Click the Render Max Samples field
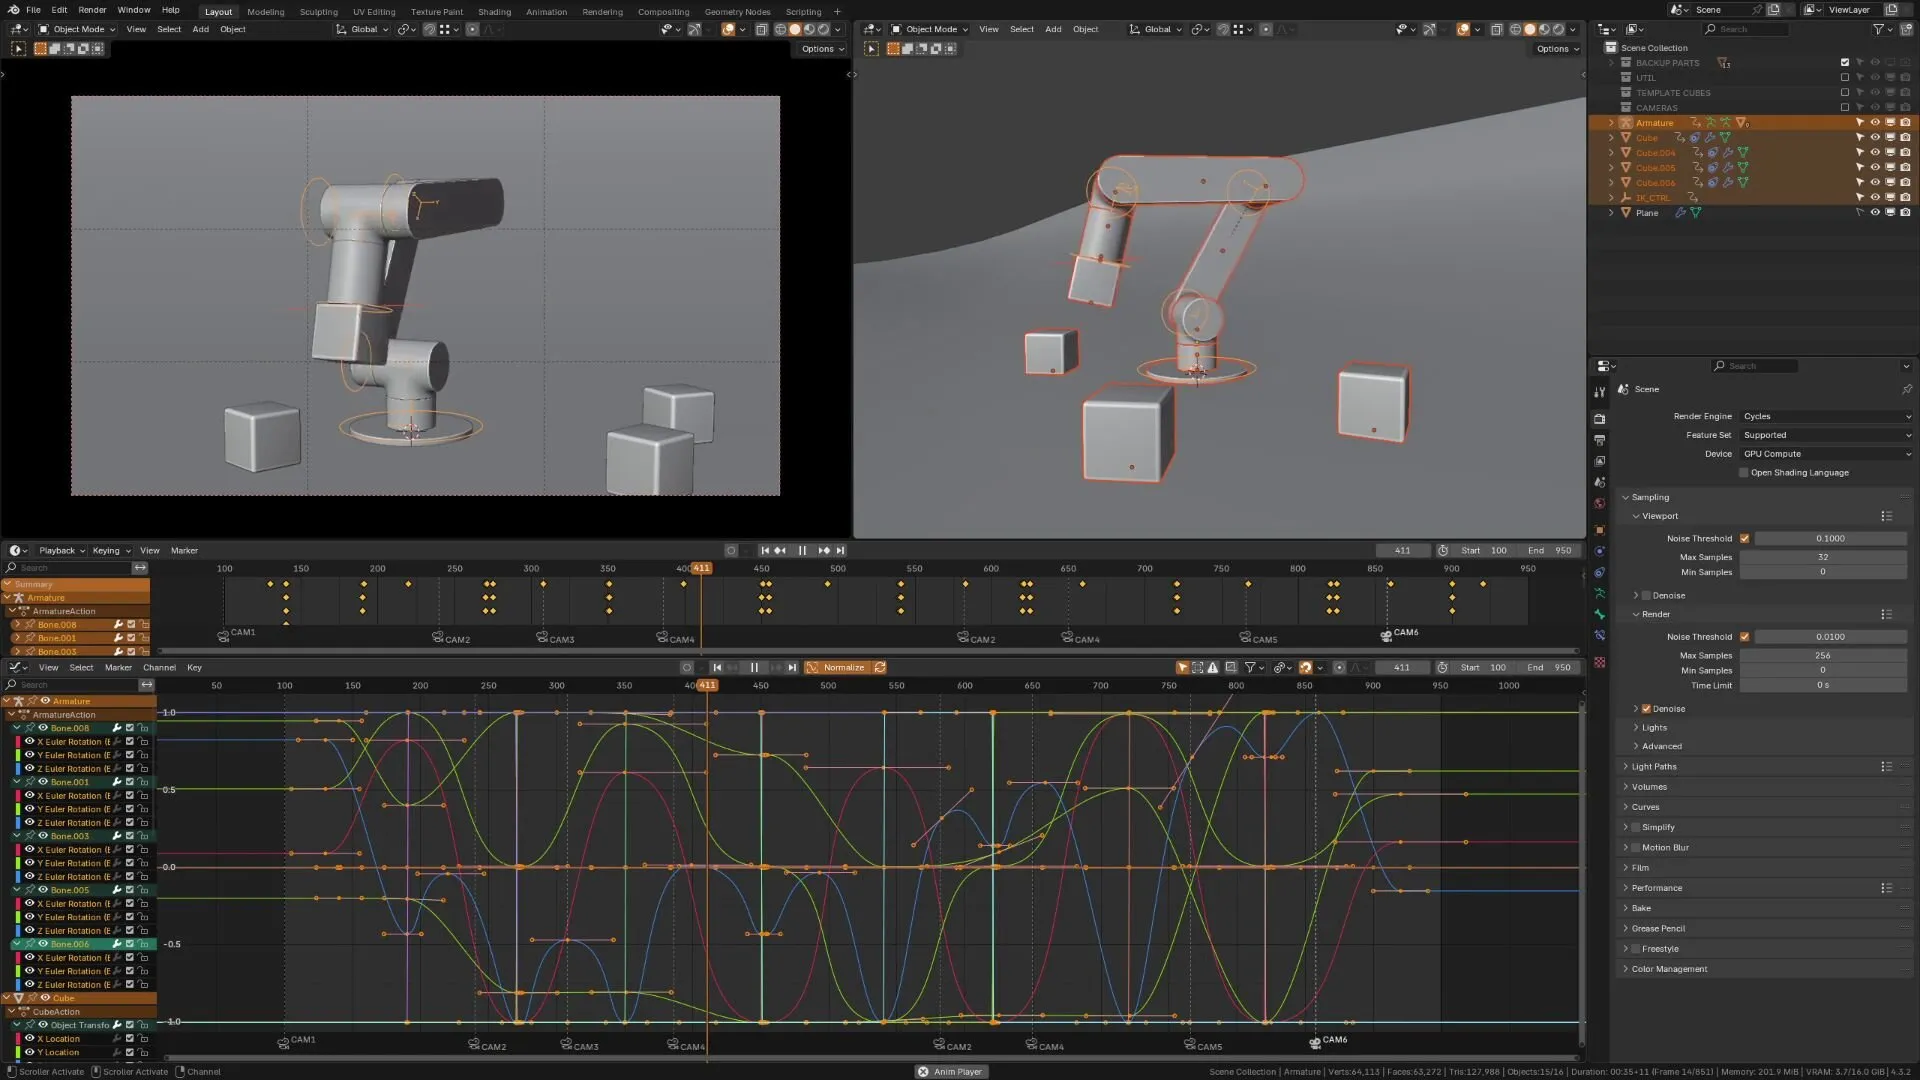1920x1080 pixels. coord(1823,655)
